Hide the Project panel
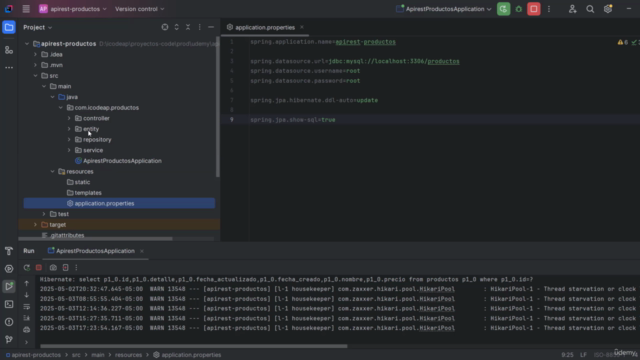 point(211,27)
